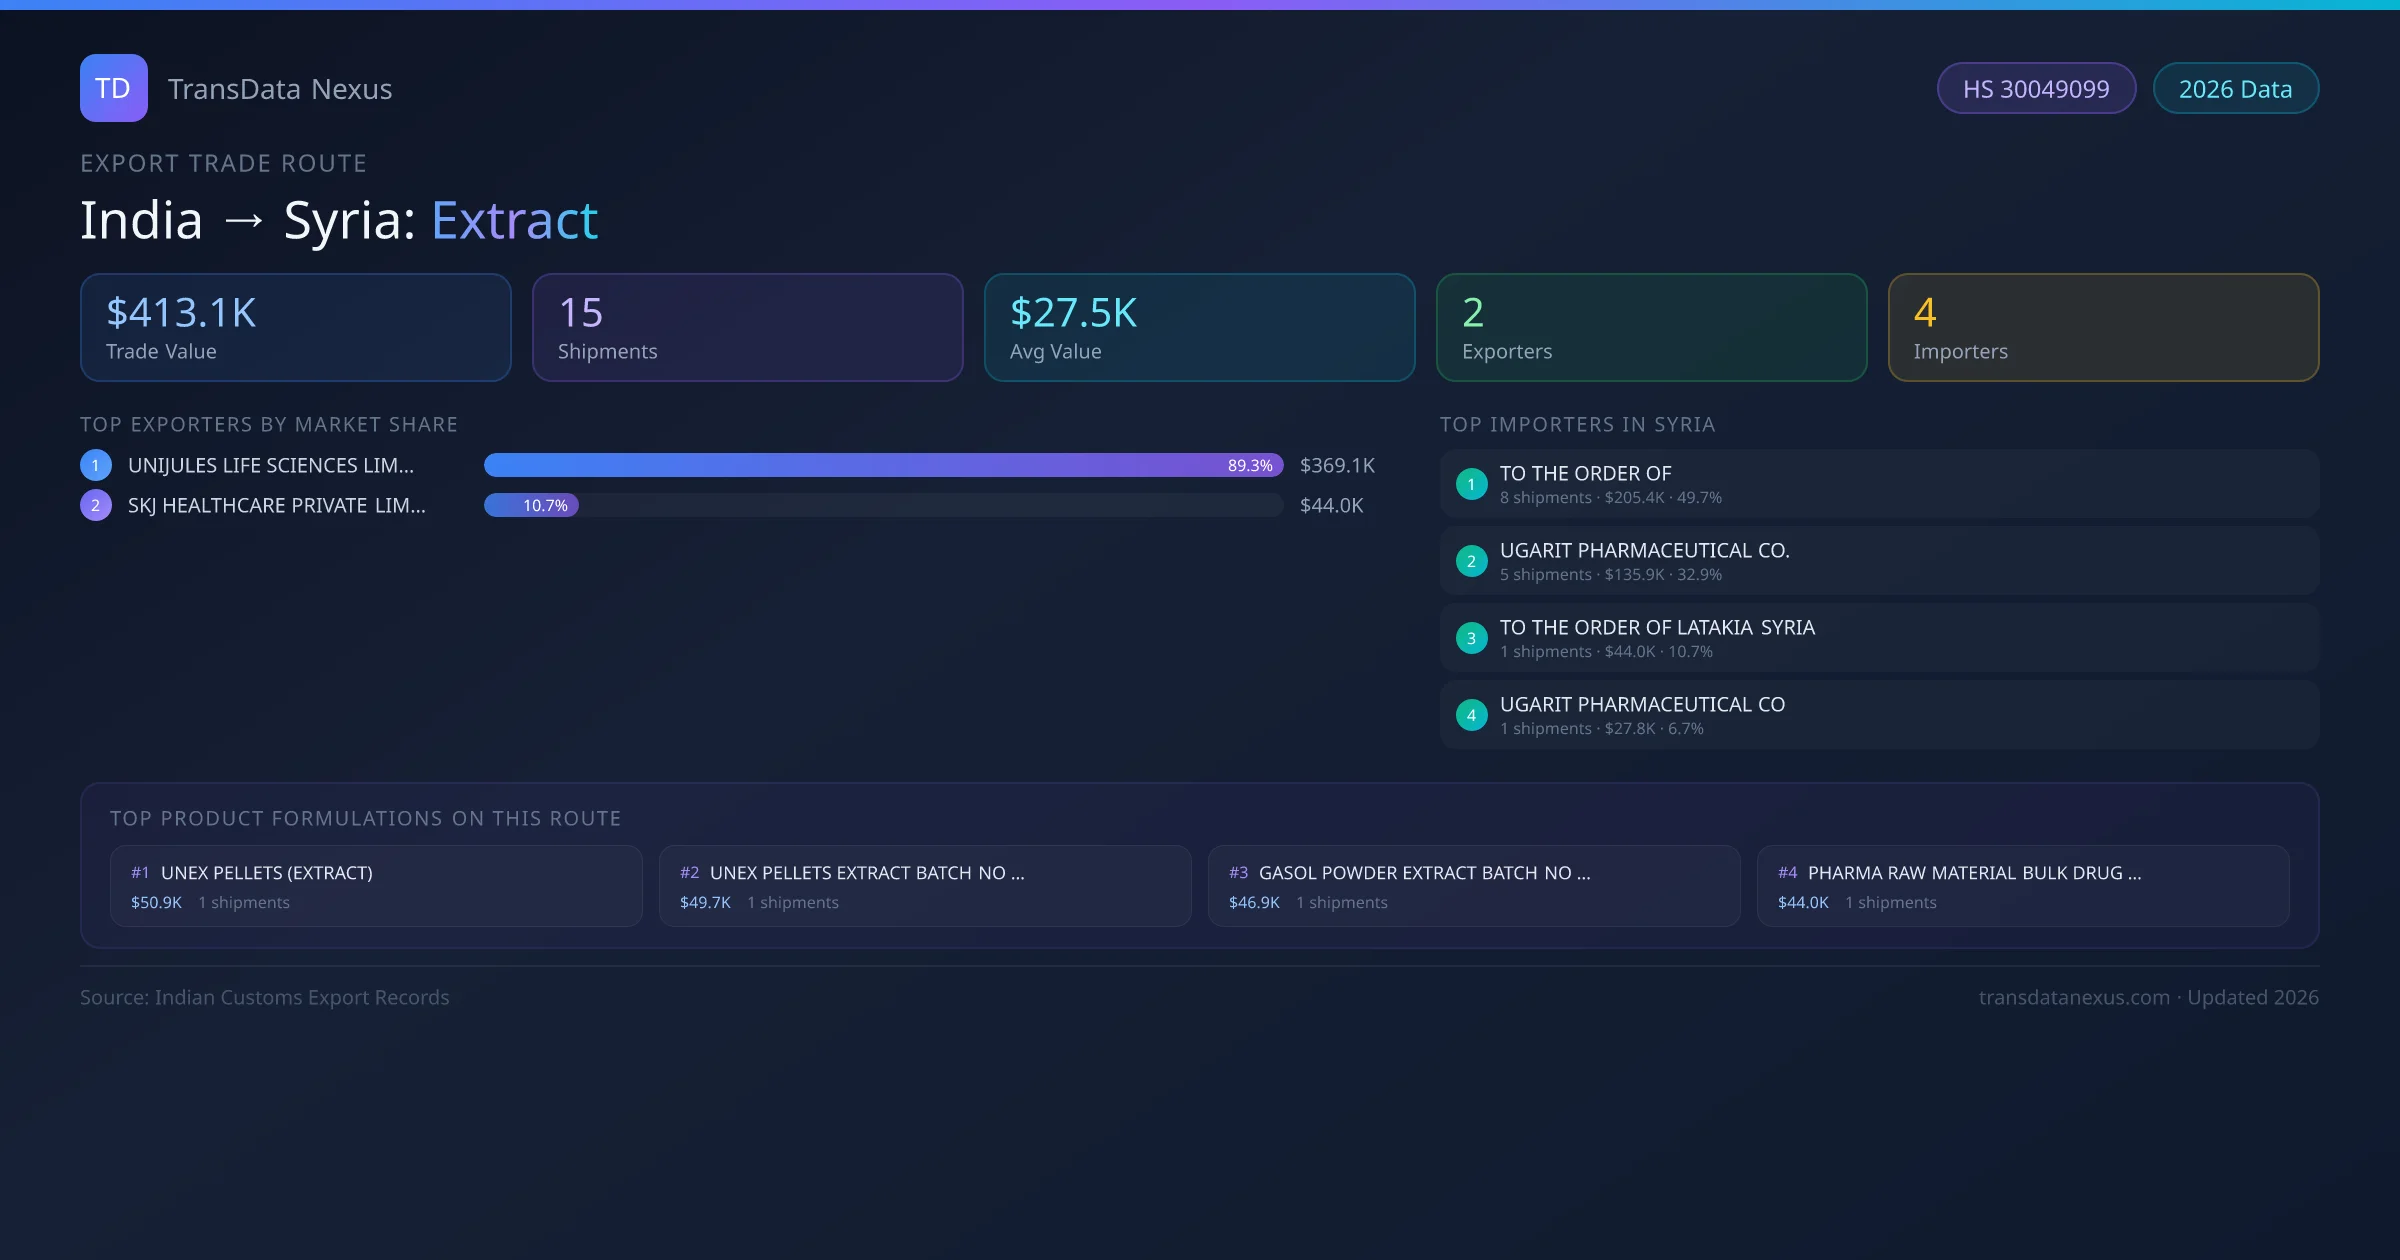The width and height of the screenshot is (2400, 1260).
Task: Click rank 2 badge for SKJ Healthcare
Action: point(96,505)
